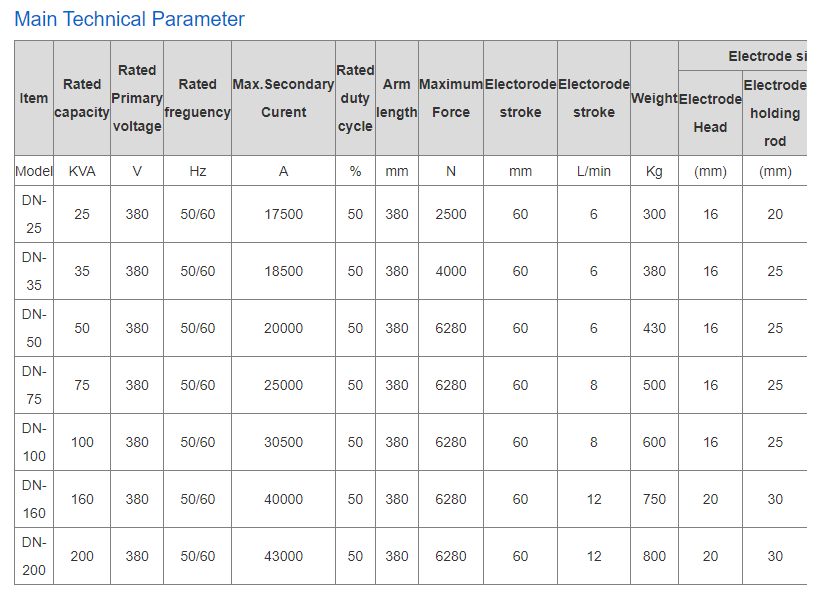
Task: Select the DN-100 model cell
Action: 34,442
